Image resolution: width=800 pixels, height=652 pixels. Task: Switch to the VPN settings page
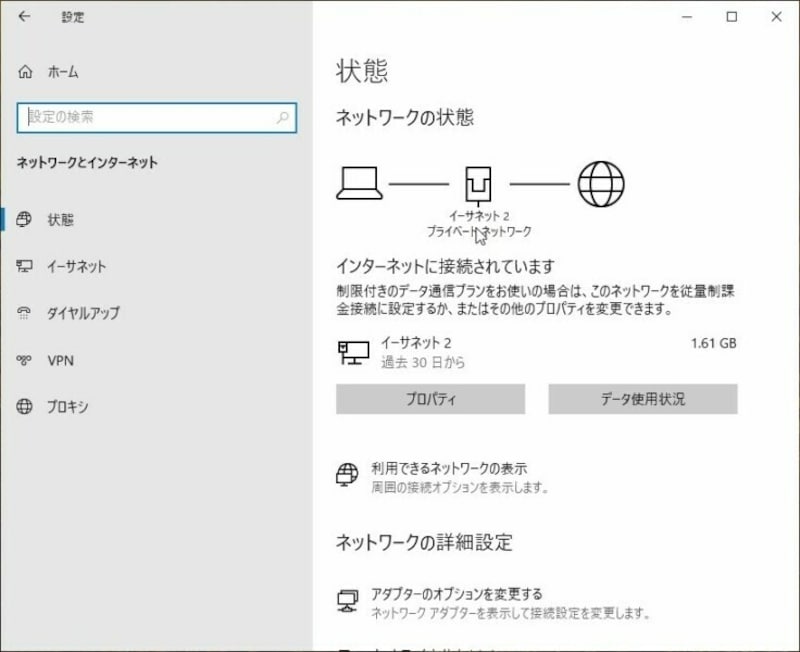tap(60, 360)
